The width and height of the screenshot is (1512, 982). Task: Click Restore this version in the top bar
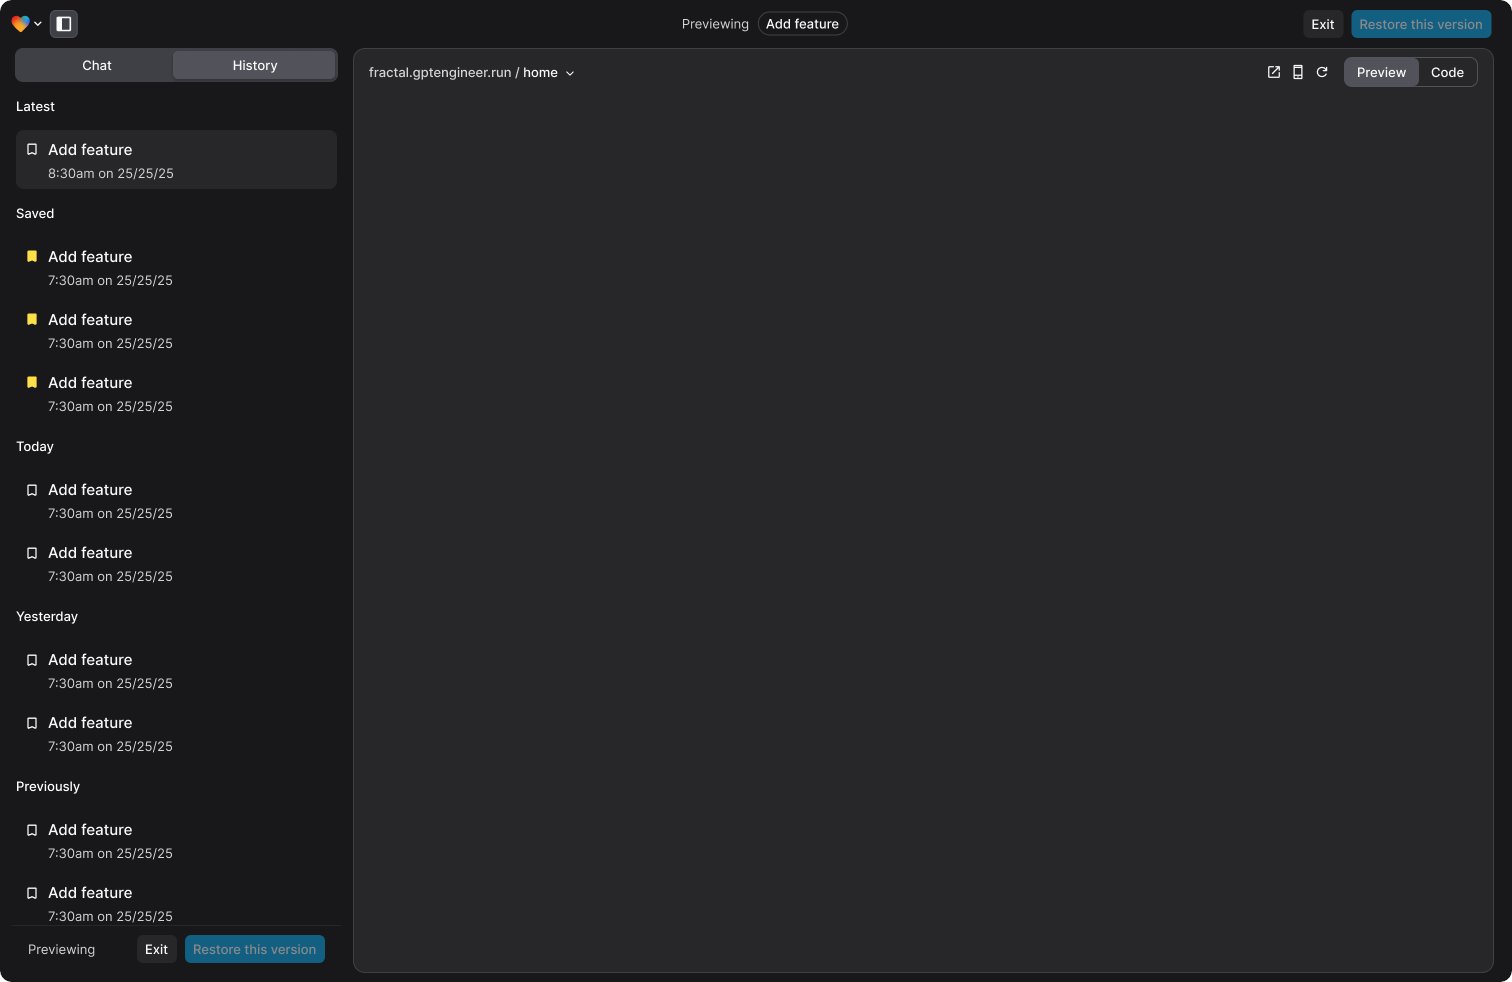tap(1421, 23)
